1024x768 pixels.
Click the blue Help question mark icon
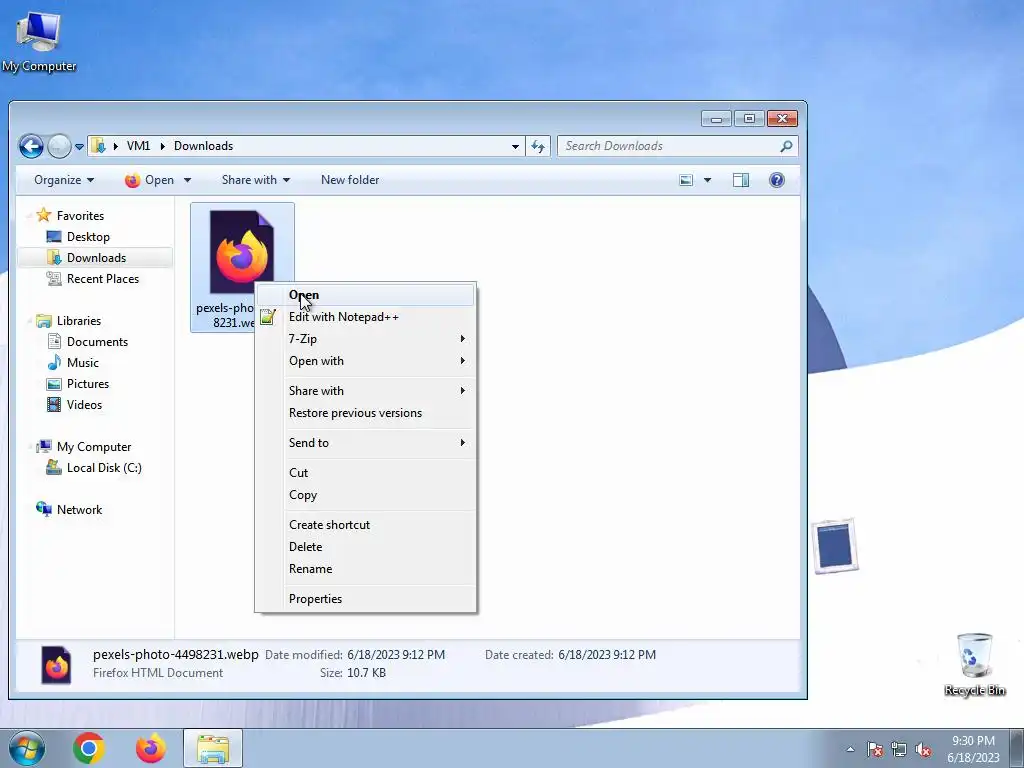776,180
